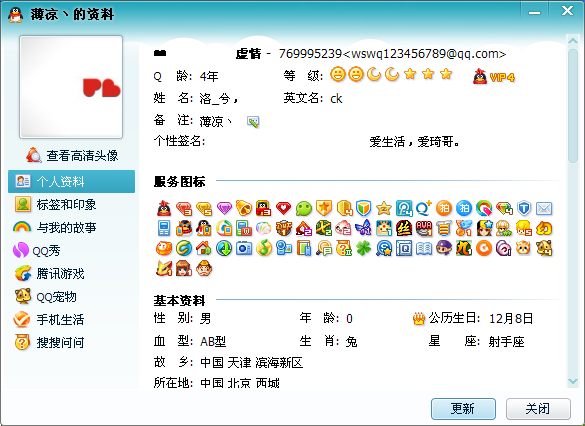Click the level sun-moon-star icons
Viewport: 585px width, 426px height.
tap(392, 75)
